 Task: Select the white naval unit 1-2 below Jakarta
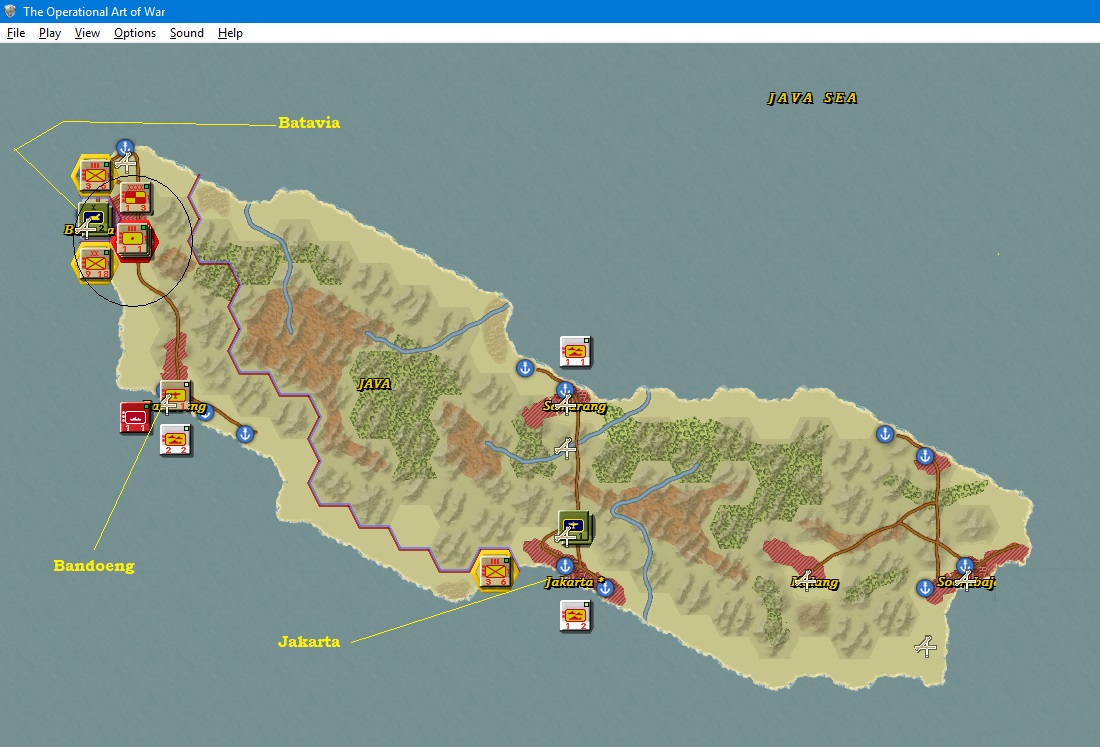(575, 616)
